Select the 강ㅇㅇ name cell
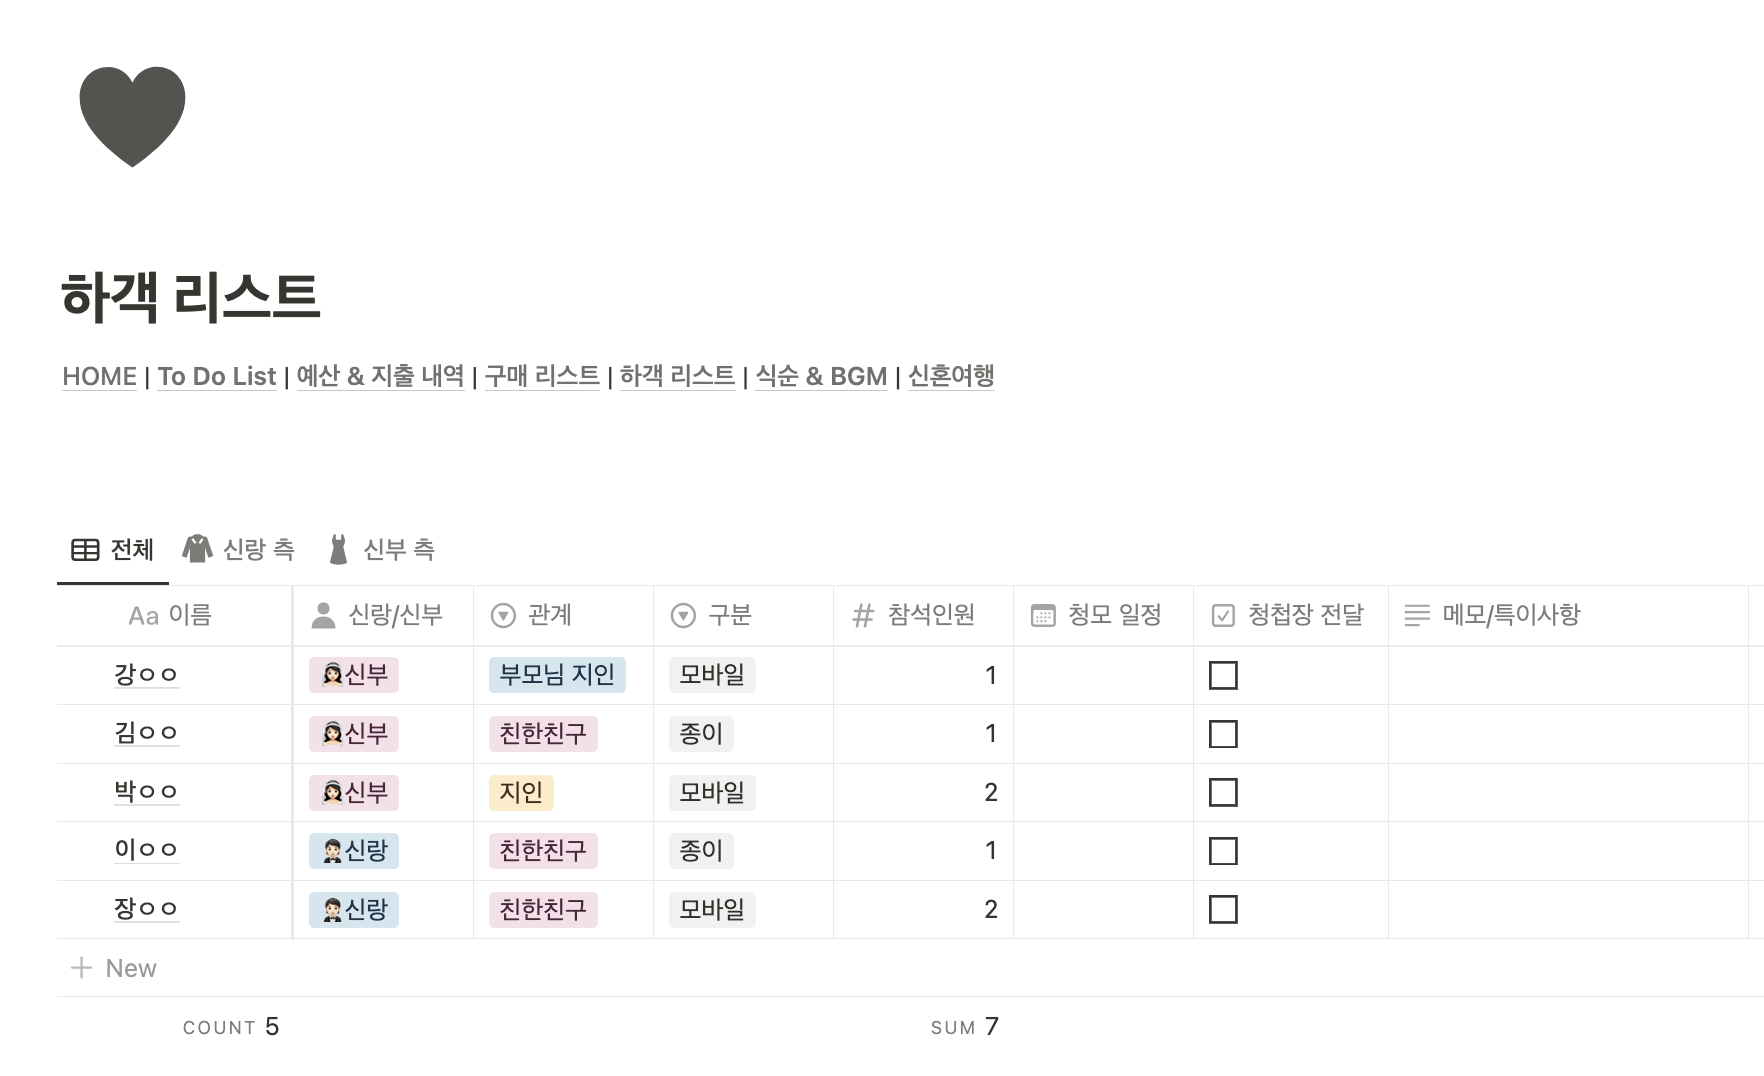Viewport: 1764px width, 1076px height. [x=146, y=675]
